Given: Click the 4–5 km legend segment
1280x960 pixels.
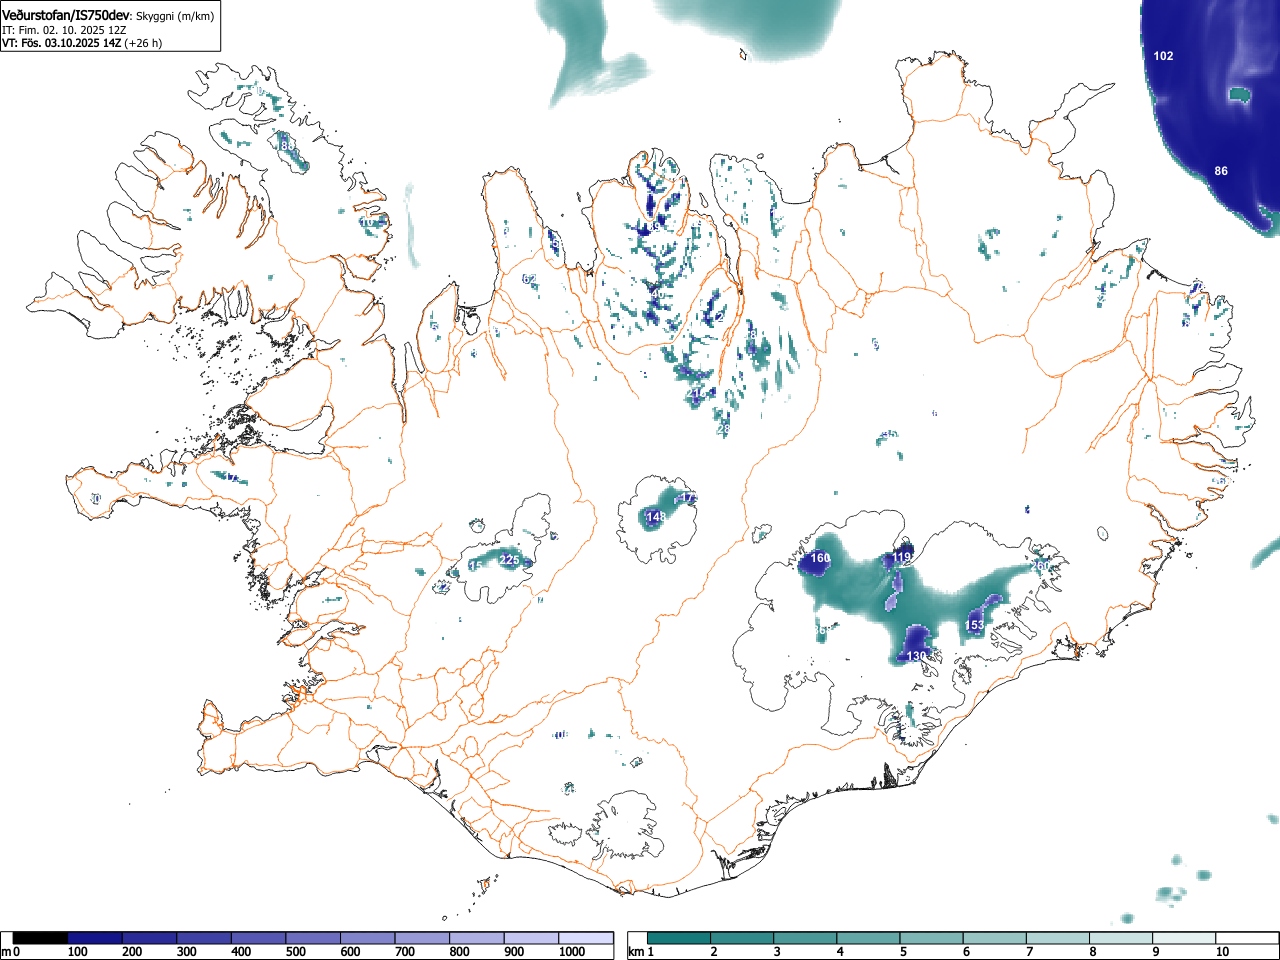Looking at the screenshot, I should coord(868,938).
